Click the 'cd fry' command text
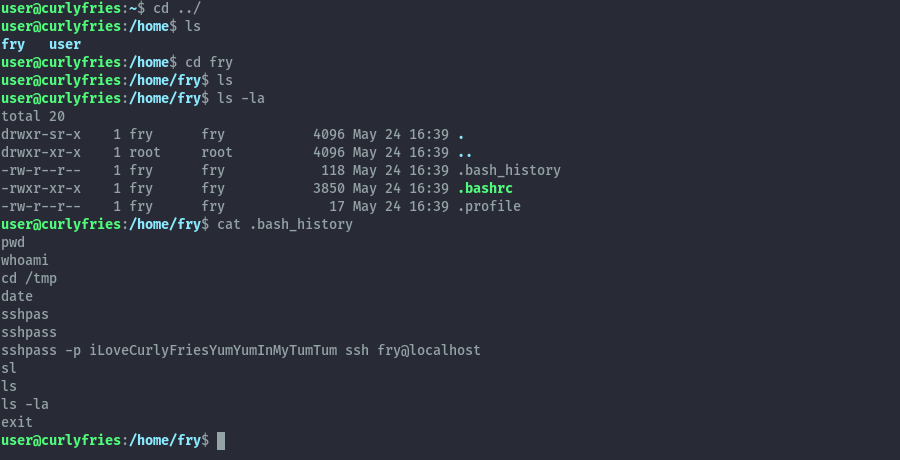Screen dimensions: 900x460 point(209,62)
